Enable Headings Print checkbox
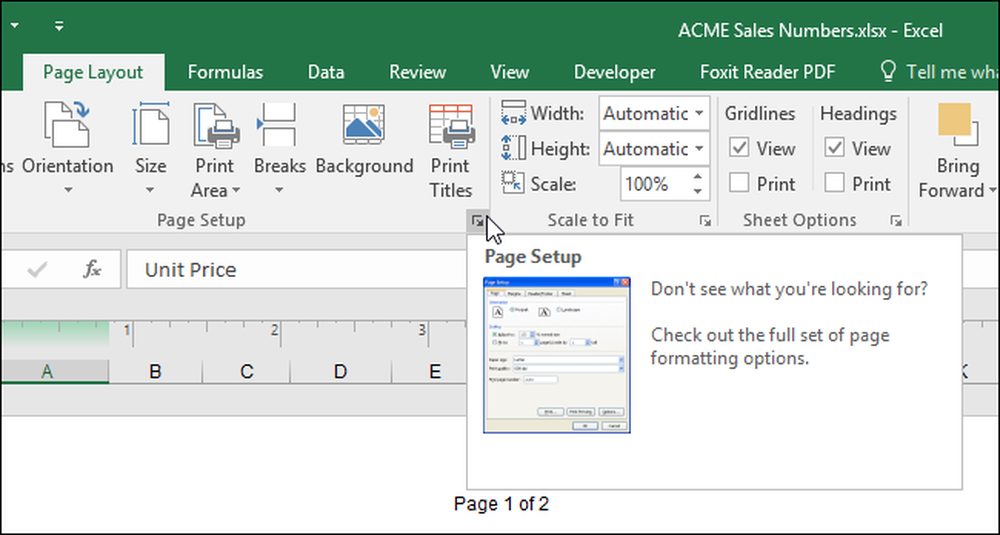1000x535 pixels. pyautogui.click(x=835, y=184)
